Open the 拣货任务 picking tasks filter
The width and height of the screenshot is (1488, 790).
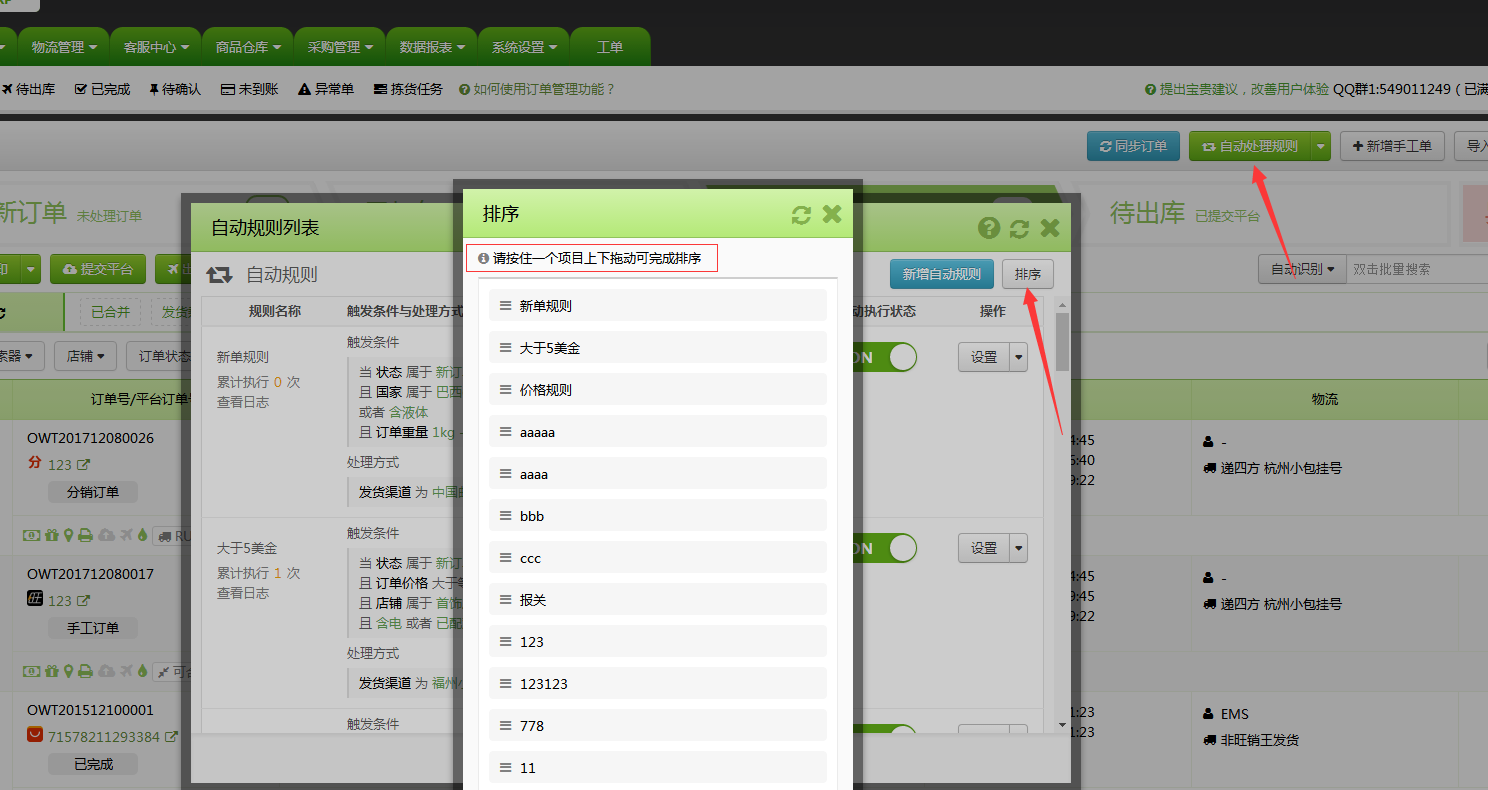click(x=408, y=89)
